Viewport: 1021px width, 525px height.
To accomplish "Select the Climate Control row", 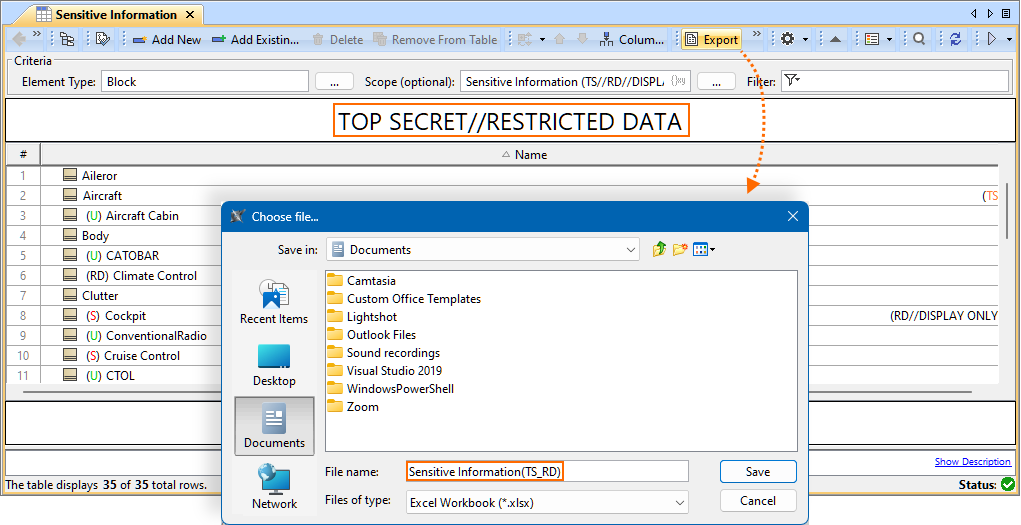I will click(114, 276).
